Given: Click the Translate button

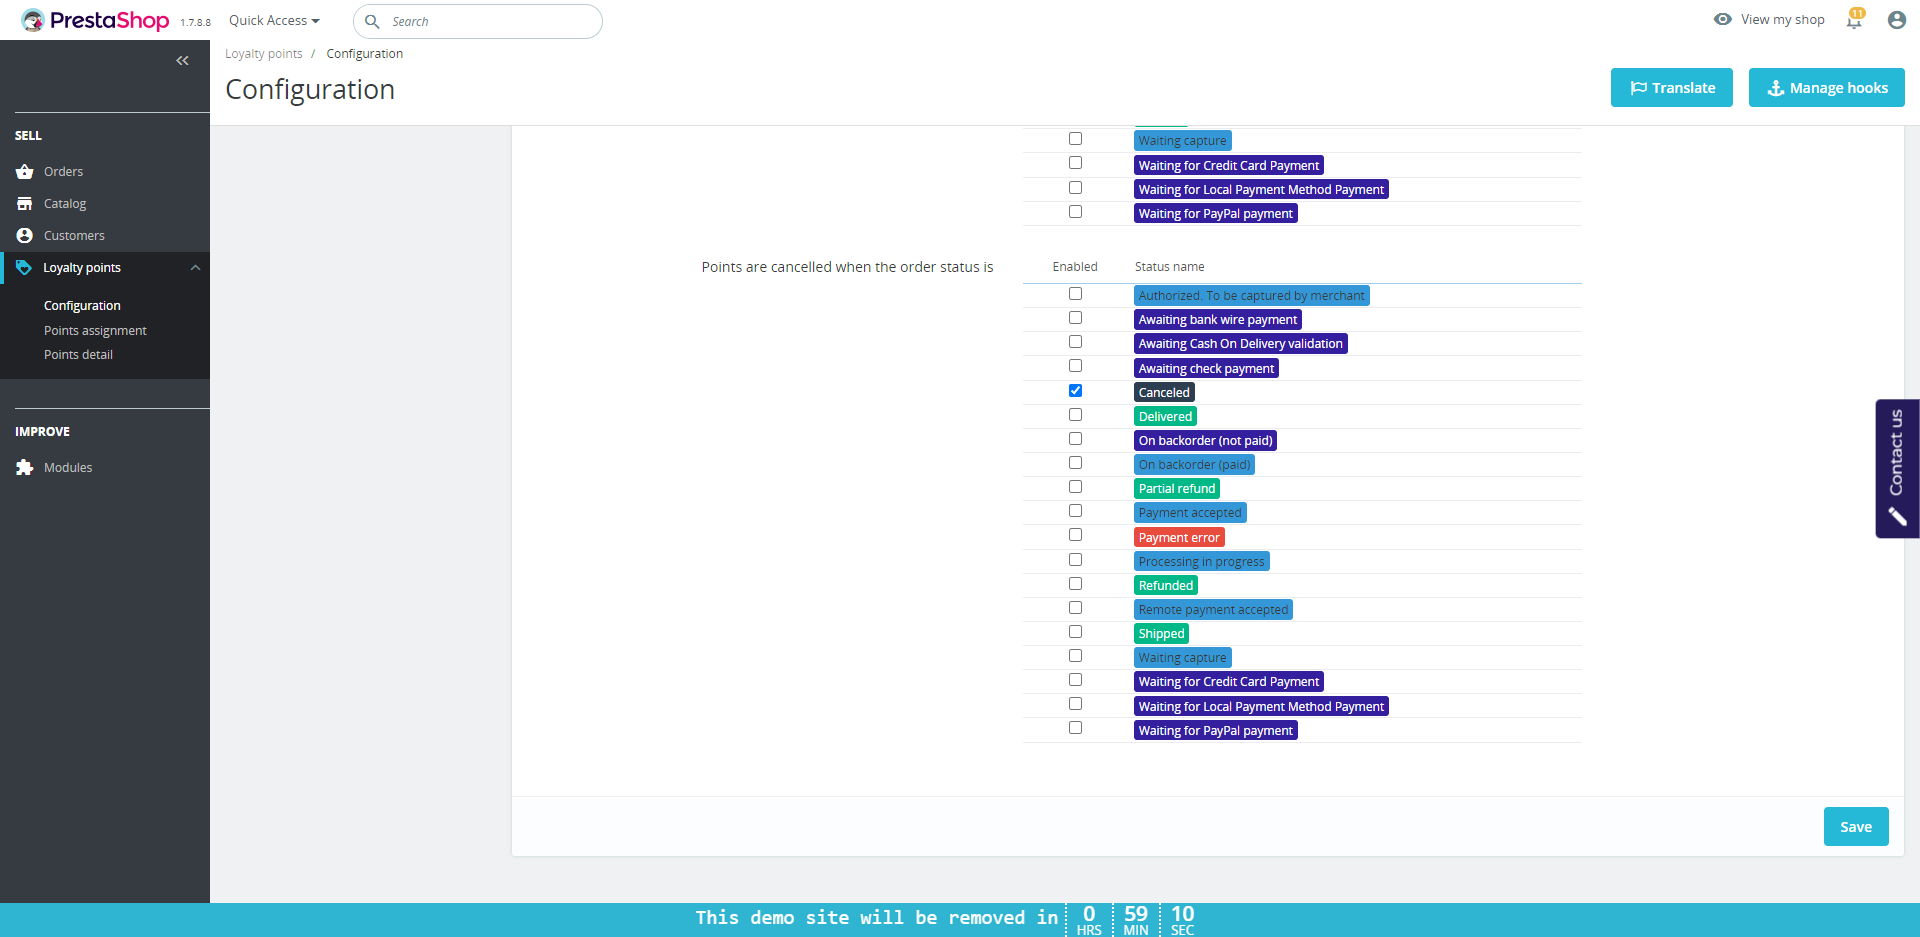Looking at the screenshot, I should coord(1672,88).
